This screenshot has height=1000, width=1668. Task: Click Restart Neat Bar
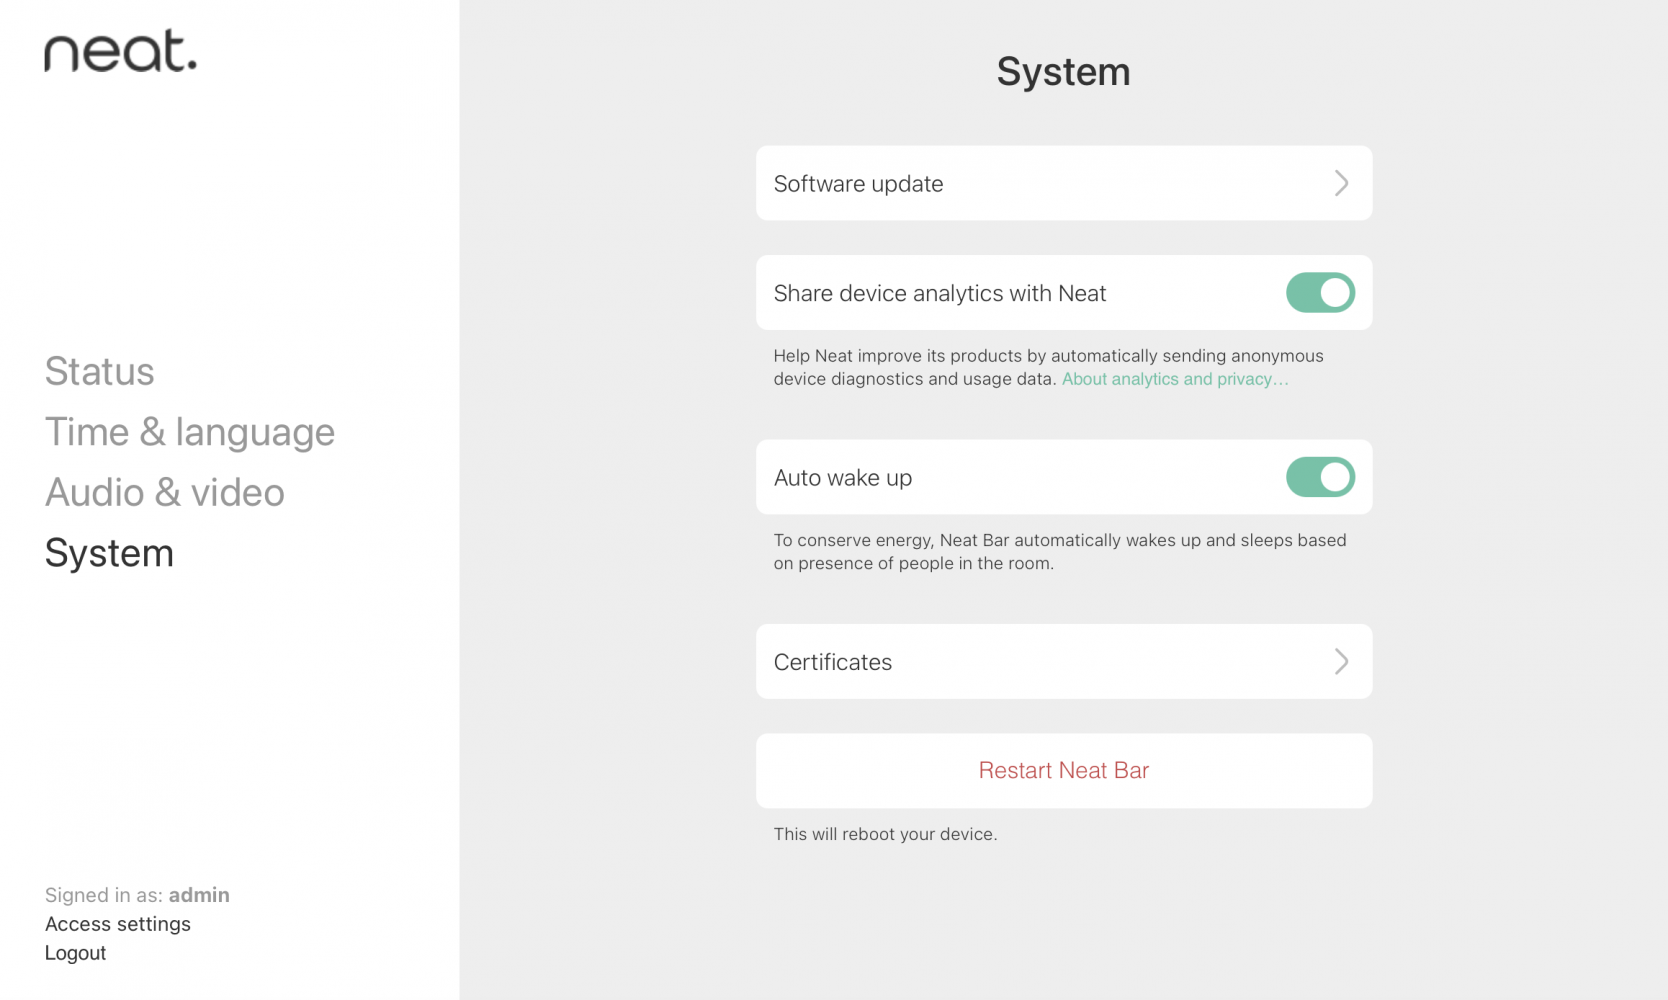point(1063,770)
